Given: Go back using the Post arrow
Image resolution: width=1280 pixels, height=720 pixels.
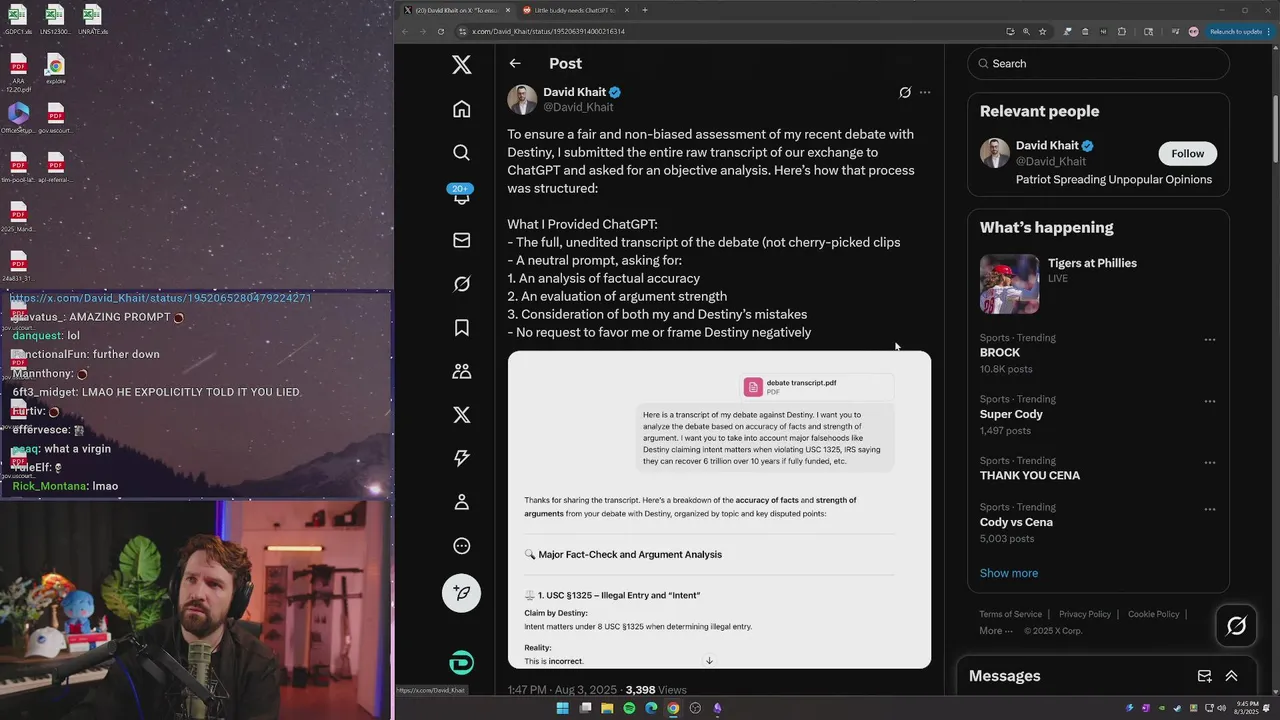Looking at the screenshot, I should tap(515, 63).
